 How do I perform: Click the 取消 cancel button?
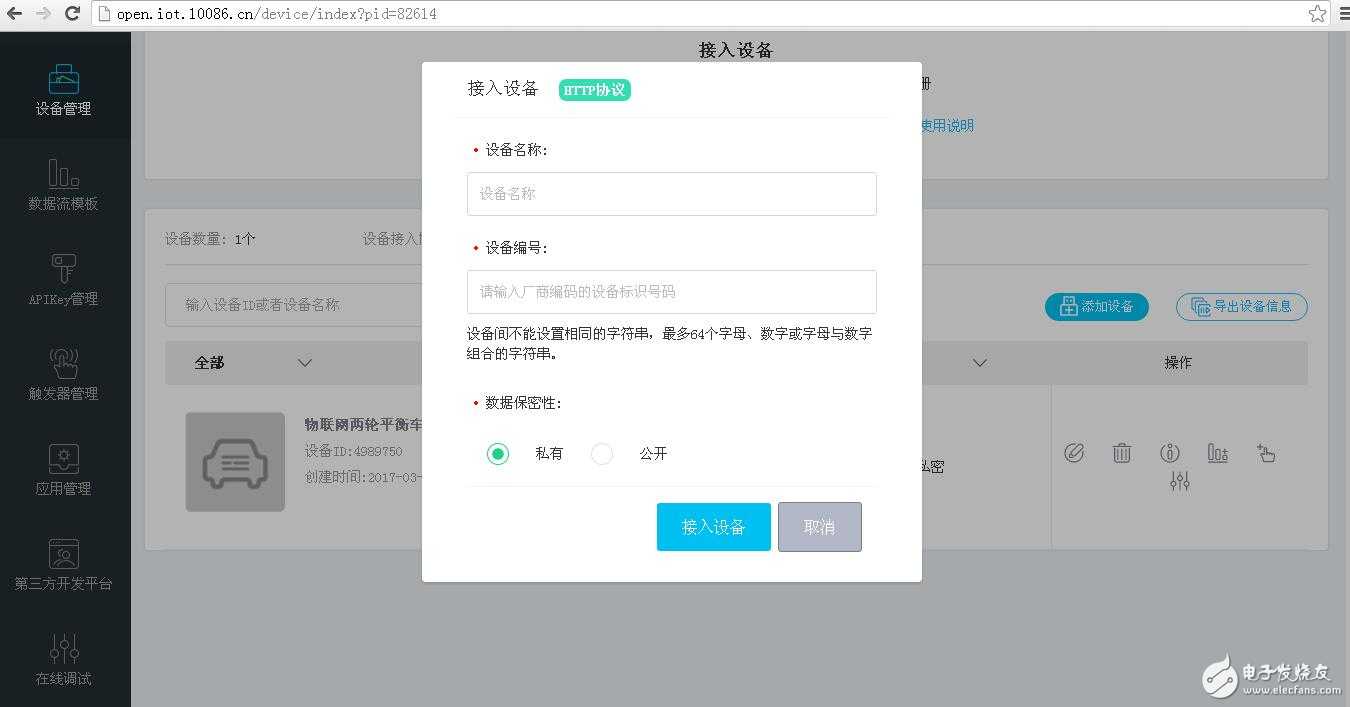click(820, 527)
